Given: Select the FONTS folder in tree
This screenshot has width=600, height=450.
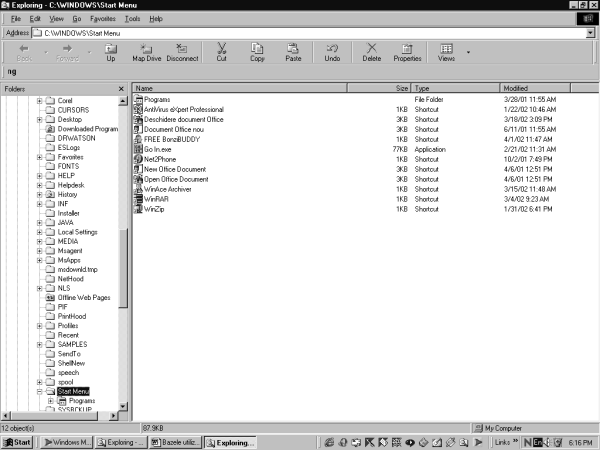Looking at the screenshot, I should pyautogui.click(x=62, y=166).
